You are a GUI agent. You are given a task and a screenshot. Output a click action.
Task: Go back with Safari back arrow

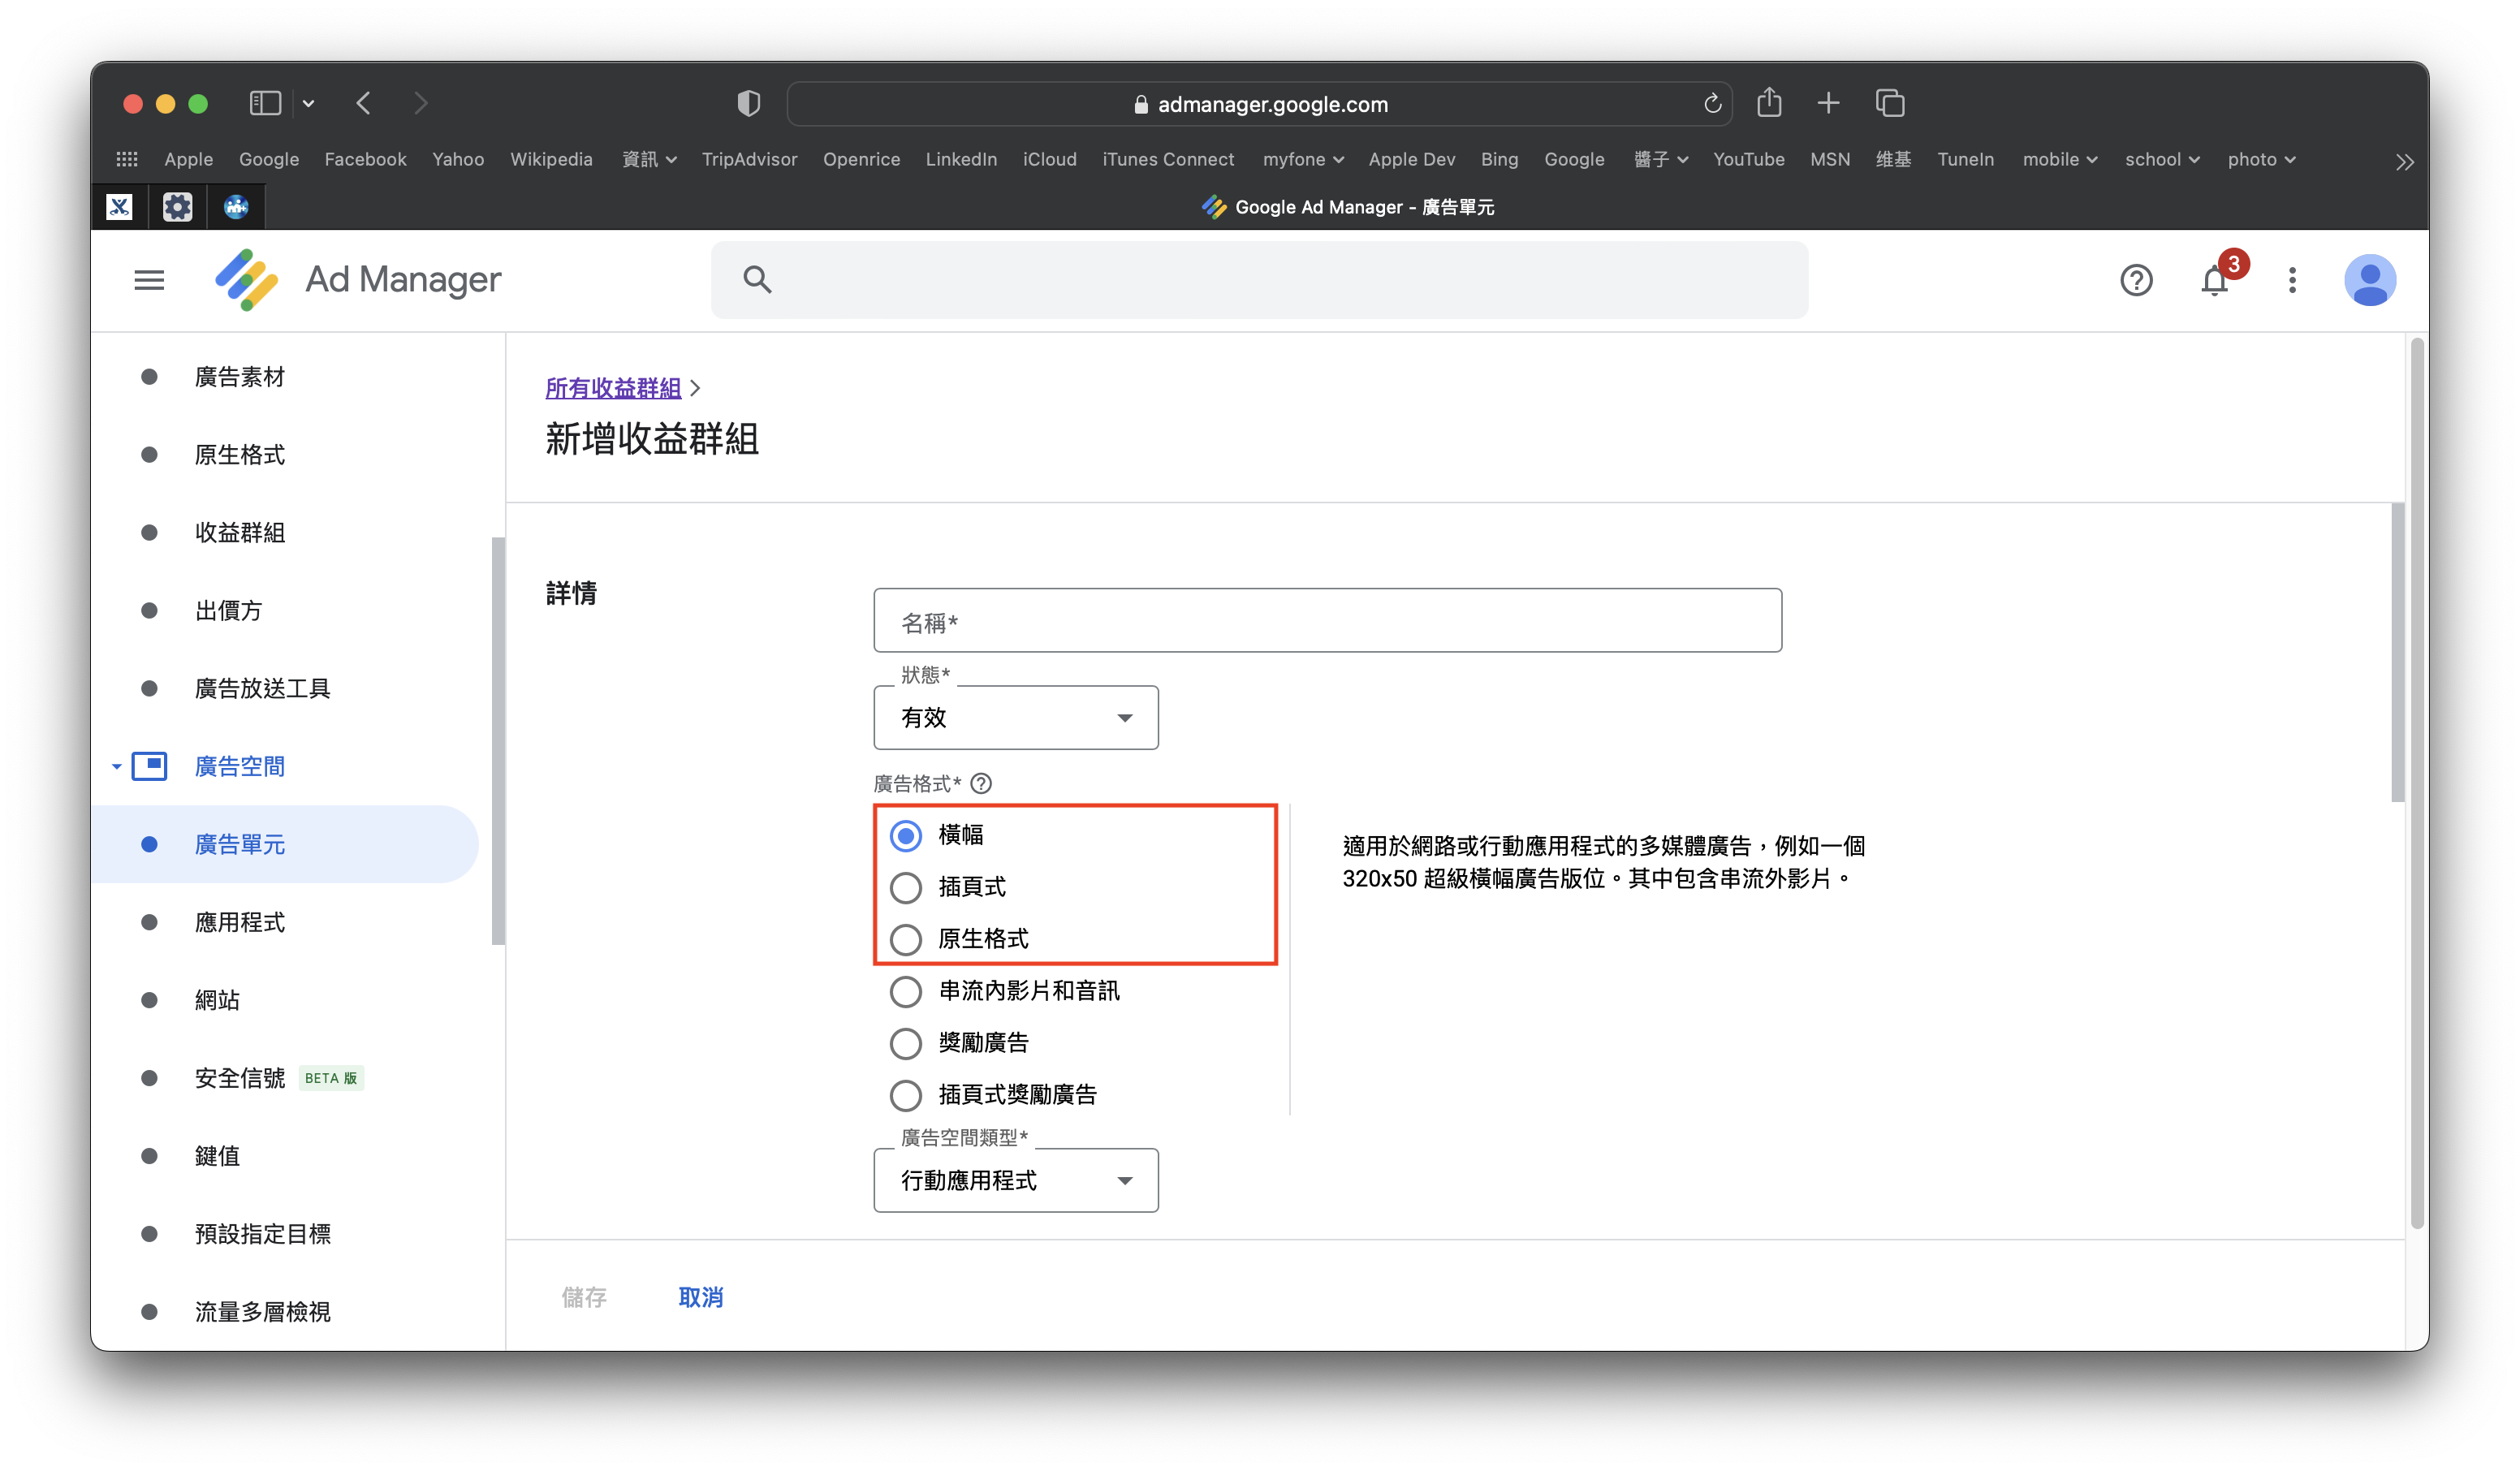pos(364,103)
